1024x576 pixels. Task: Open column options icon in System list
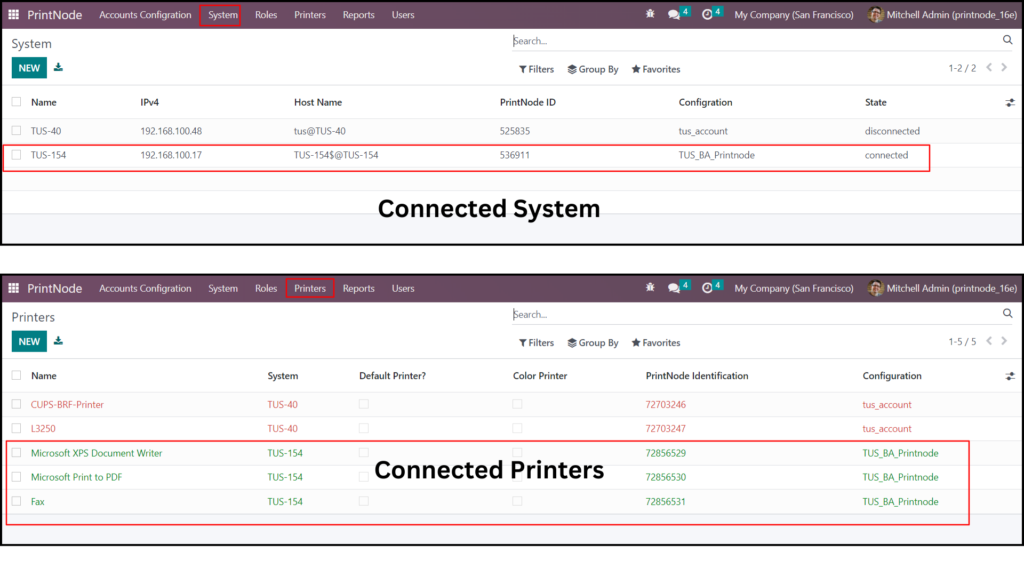coord(1010,103)
